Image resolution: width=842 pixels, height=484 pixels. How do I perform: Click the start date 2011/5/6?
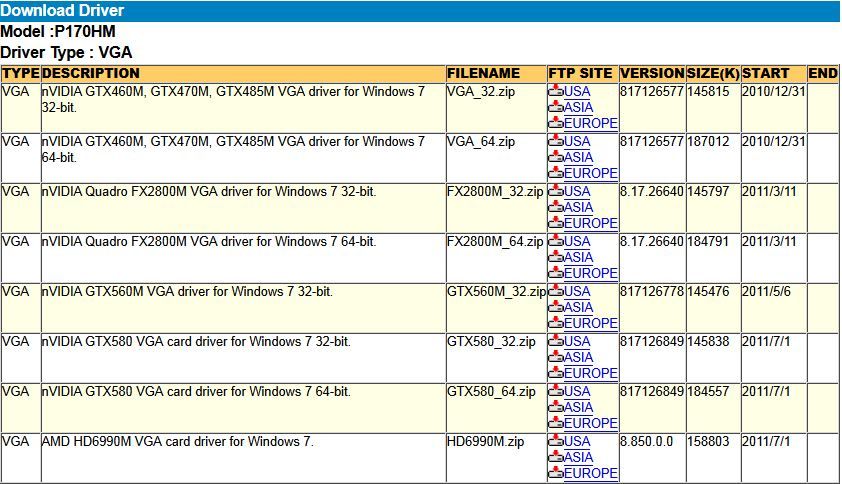766,291
